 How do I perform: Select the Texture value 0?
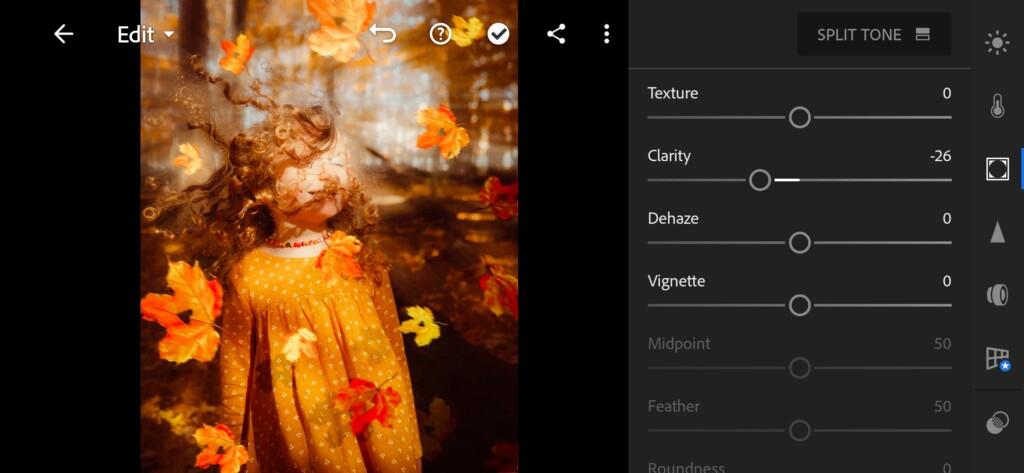[946, 93]
